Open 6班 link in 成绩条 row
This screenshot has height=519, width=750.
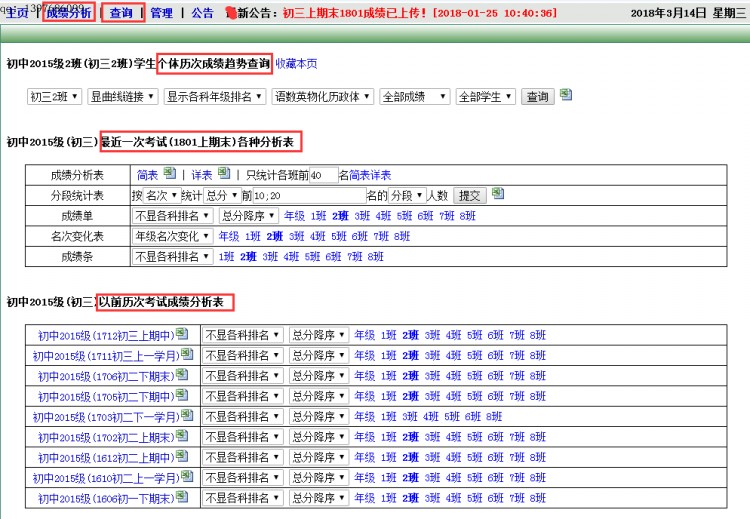[333, 257]
